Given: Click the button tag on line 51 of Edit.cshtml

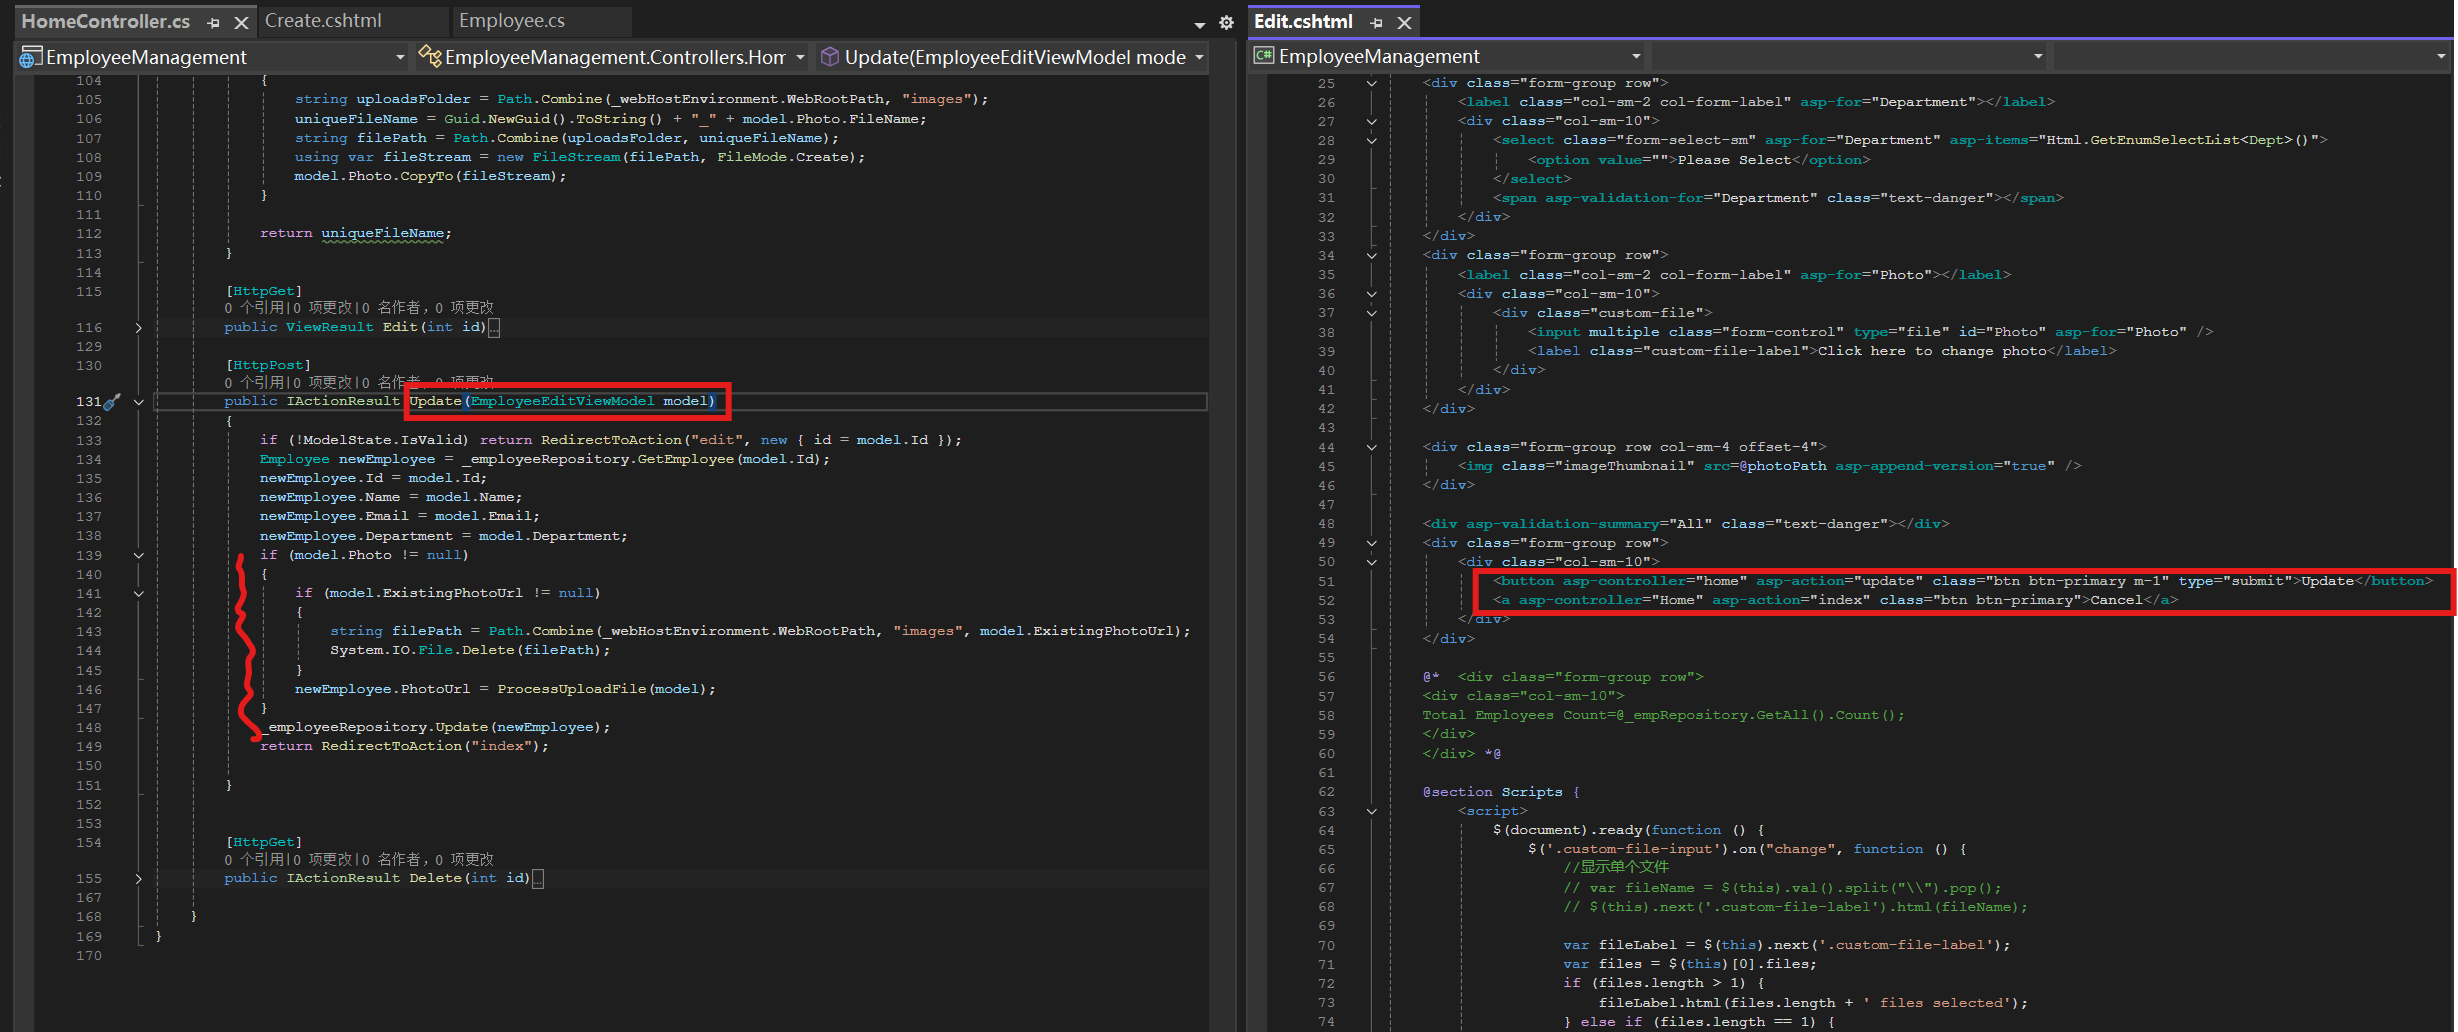Looking at the screenshot, I should (x=1963, y=581).
